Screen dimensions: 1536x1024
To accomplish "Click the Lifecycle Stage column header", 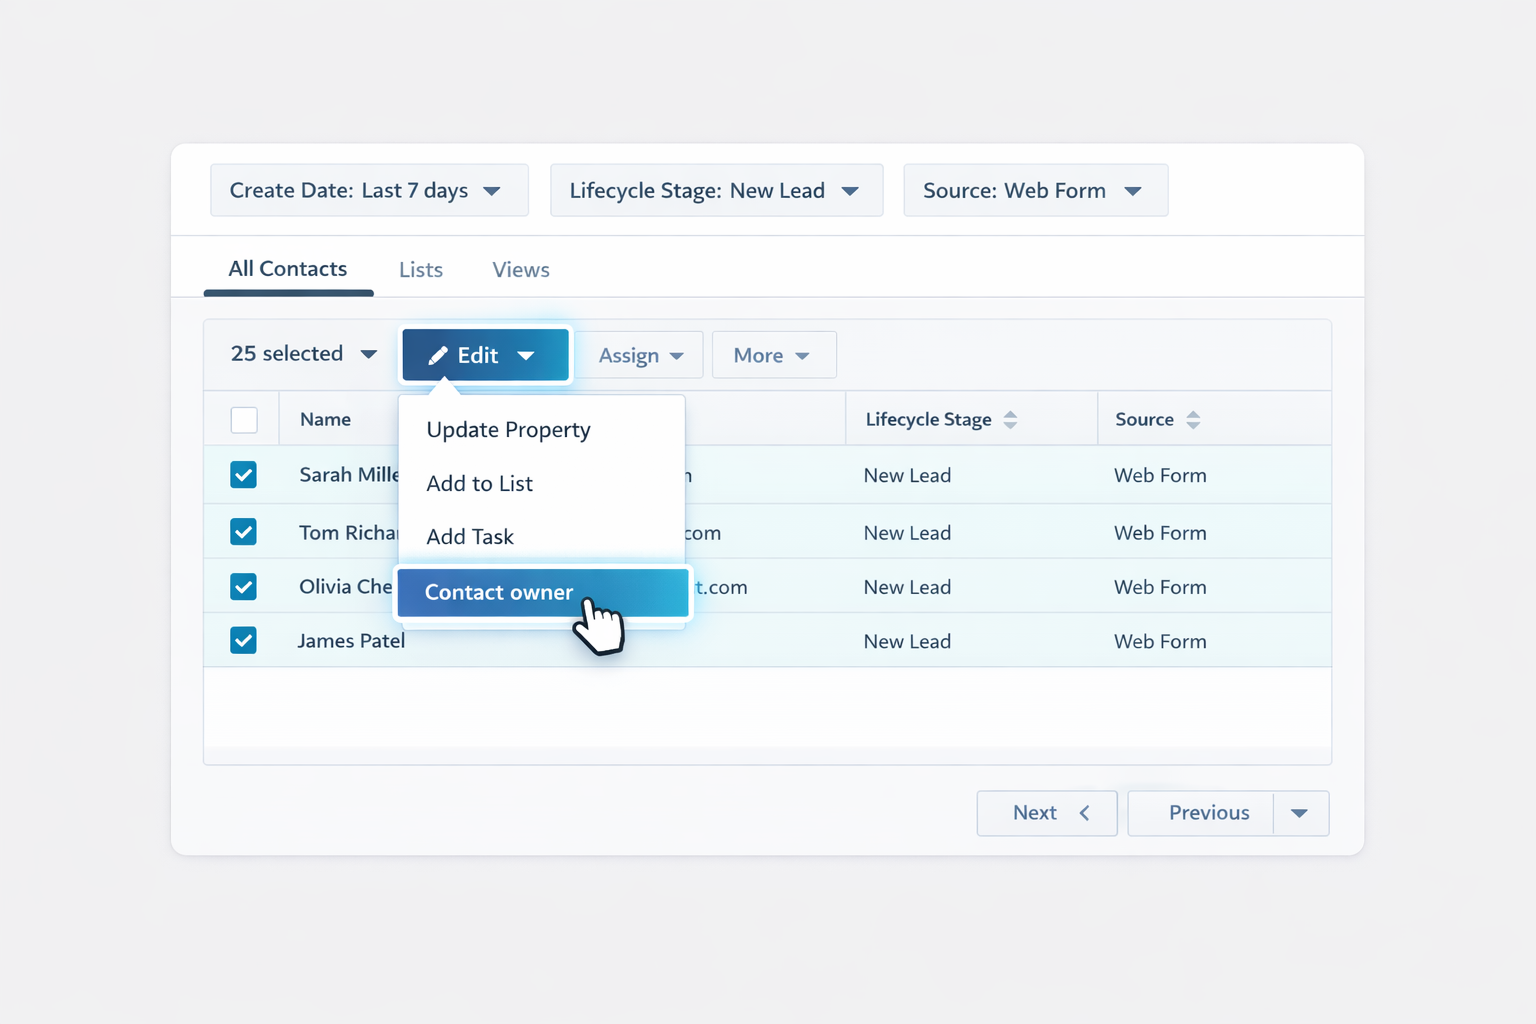I will 929,420.
